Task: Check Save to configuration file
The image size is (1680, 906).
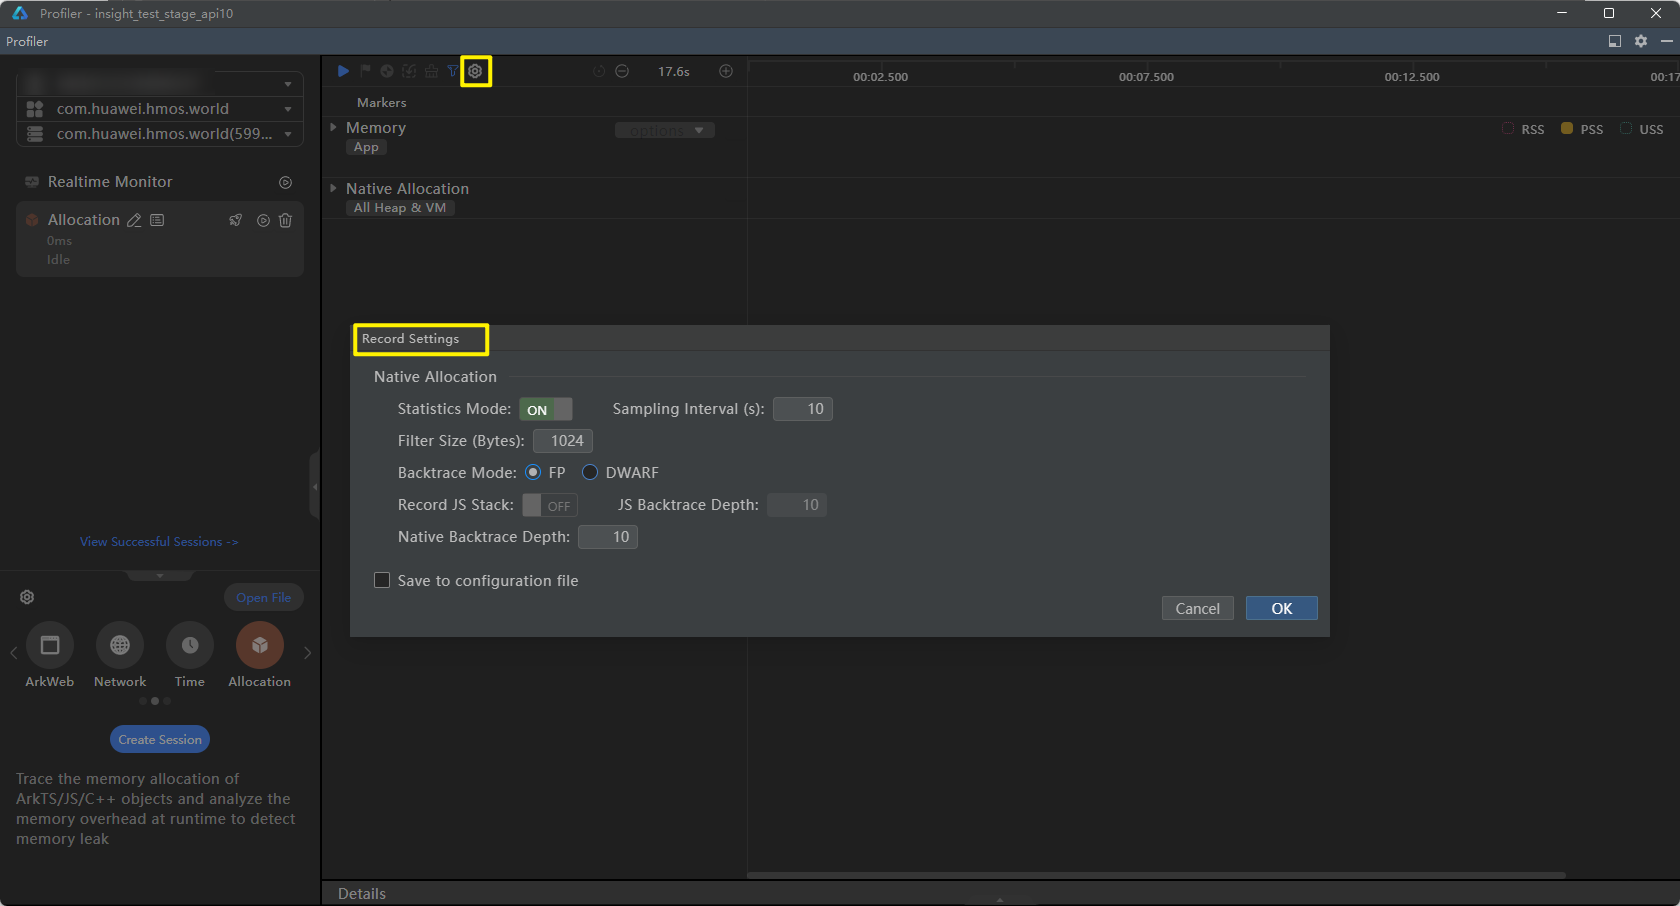Action: 382,580
